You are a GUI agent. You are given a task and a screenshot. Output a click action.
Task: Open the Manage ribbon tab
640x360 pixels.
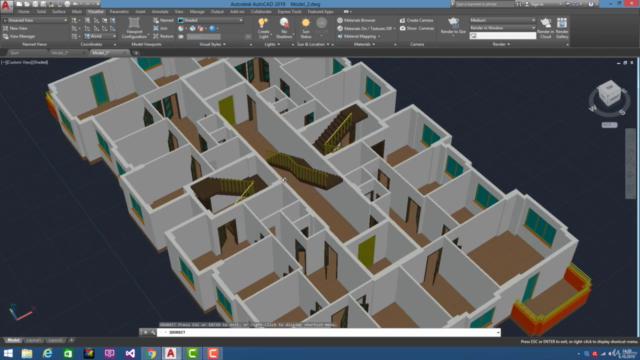(x=197, y=12)
